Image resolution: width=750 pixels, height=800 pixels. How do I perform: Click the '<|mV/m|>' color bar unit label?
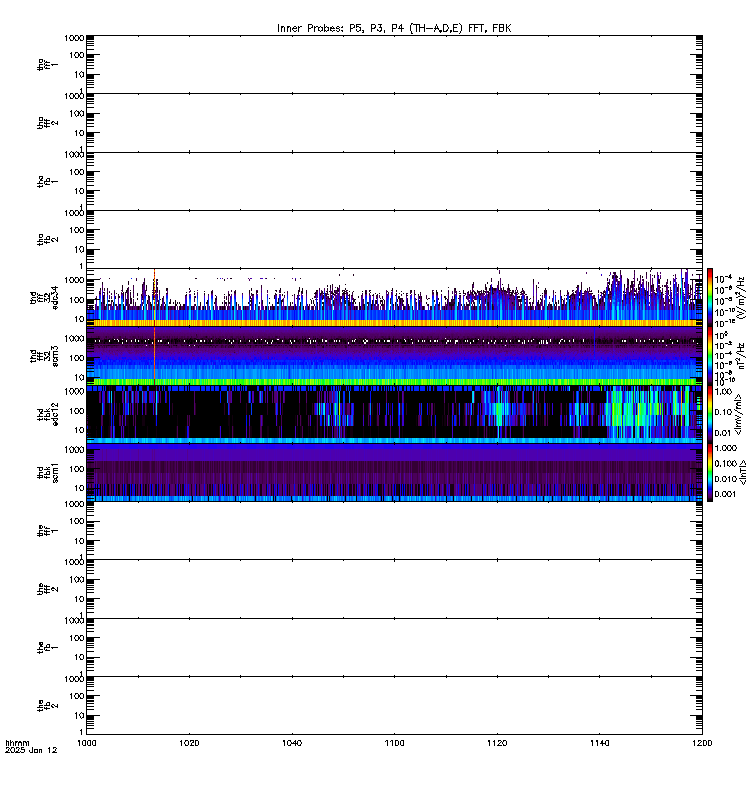[x=738, y=414]
